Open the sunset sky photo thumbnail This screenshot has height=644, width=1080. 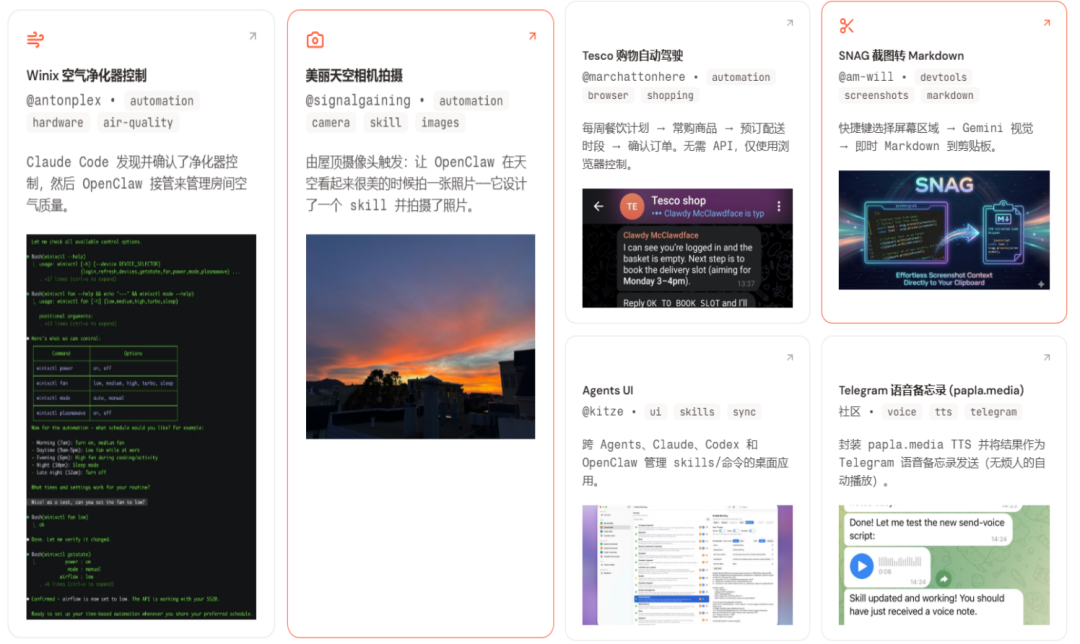click(x=420, y=336)
